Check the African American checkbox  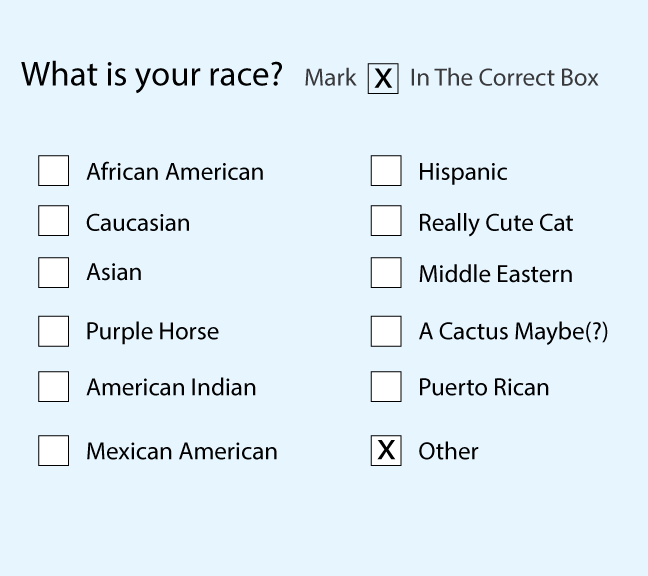click(53, 171)
